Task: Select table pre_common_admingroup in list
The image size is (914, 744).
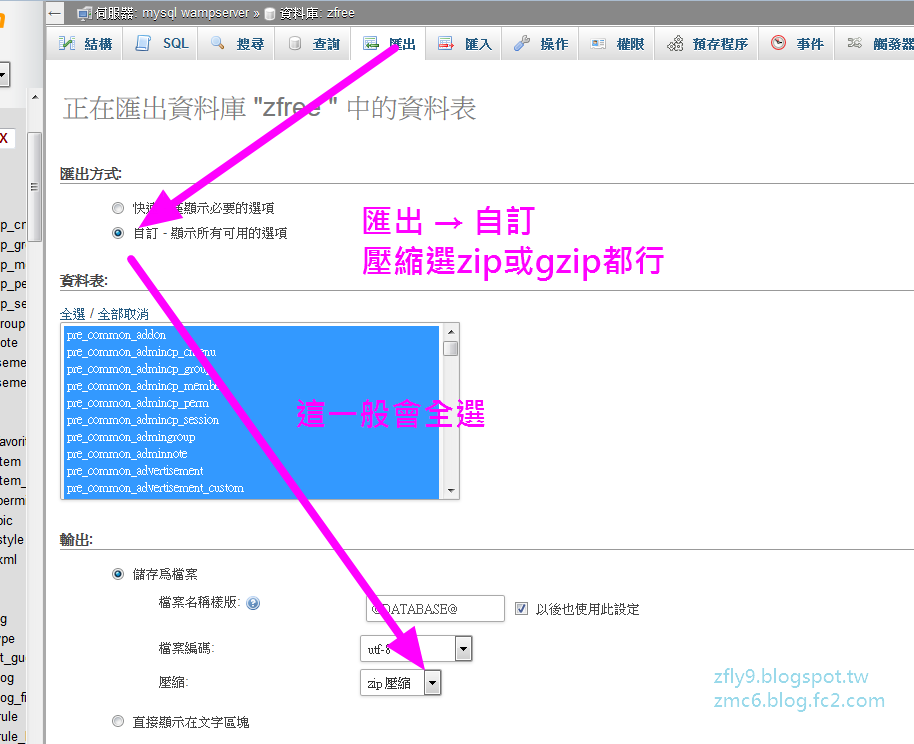Action: (x=251, y=437)
